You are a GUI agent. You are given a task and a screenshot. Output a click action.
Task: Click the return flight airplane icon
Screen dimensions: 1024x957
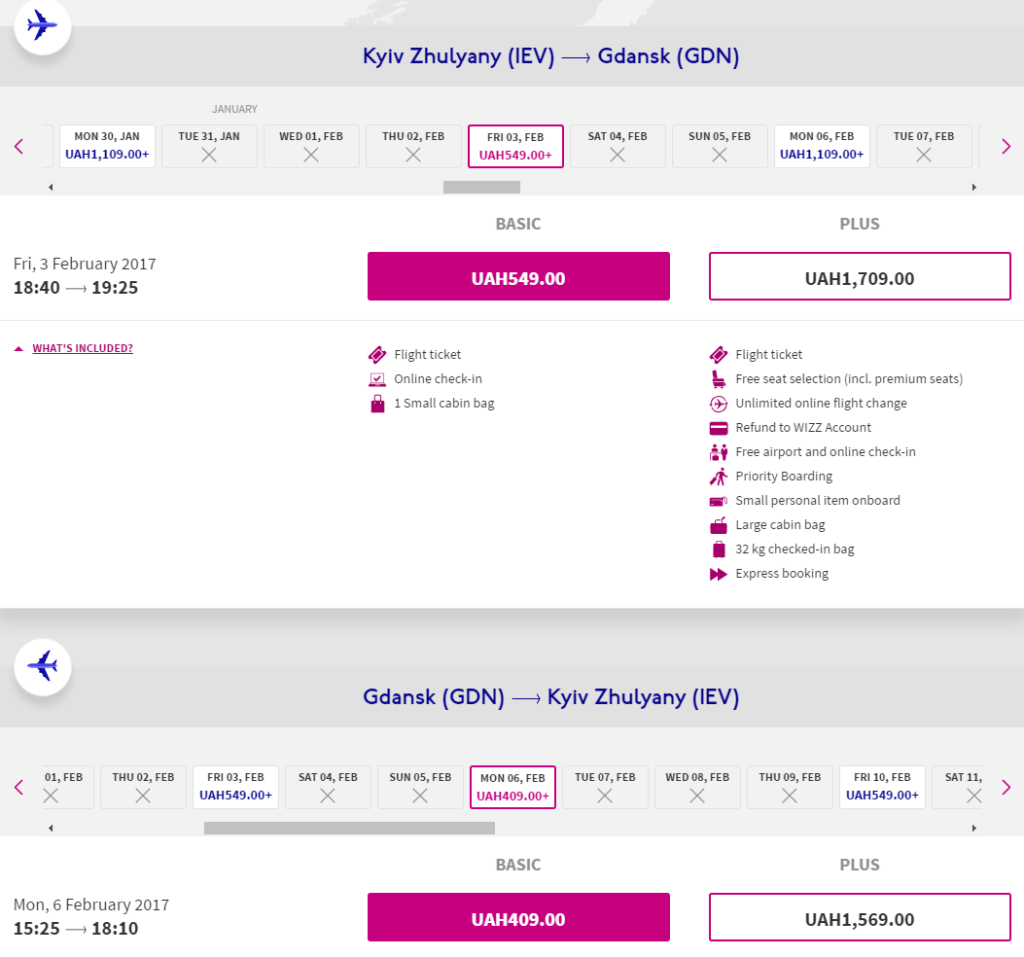[42, 666]
